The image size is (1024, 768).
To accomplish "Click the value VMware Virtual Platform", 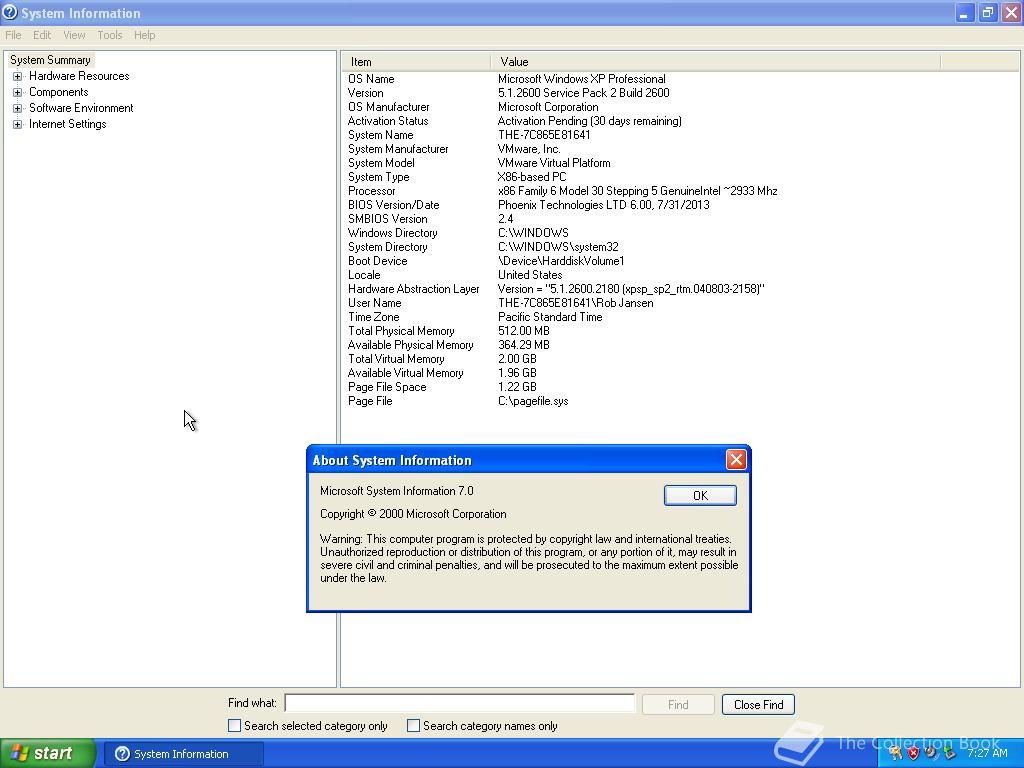I will coord(554,163).
